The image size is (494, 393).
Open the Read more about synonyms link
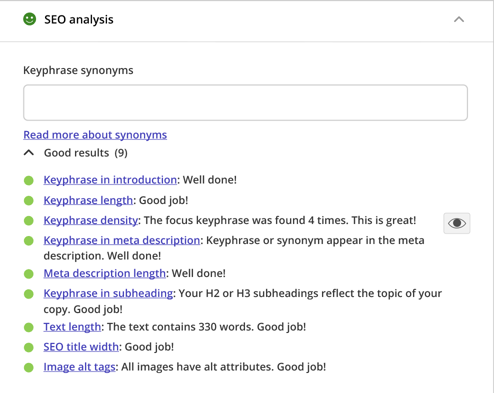coord(95,135)
